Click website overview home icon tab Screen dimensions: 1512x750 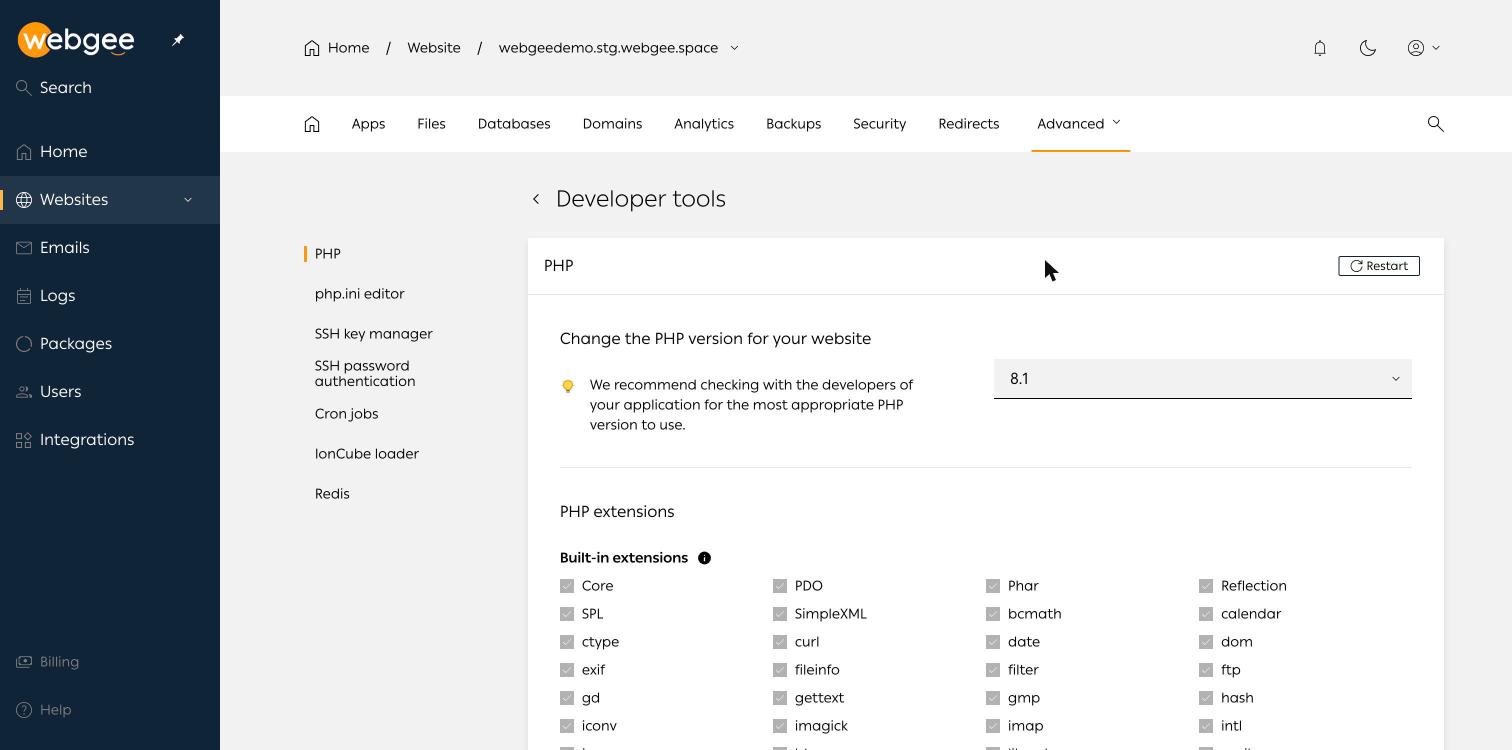tap(312, 124)
